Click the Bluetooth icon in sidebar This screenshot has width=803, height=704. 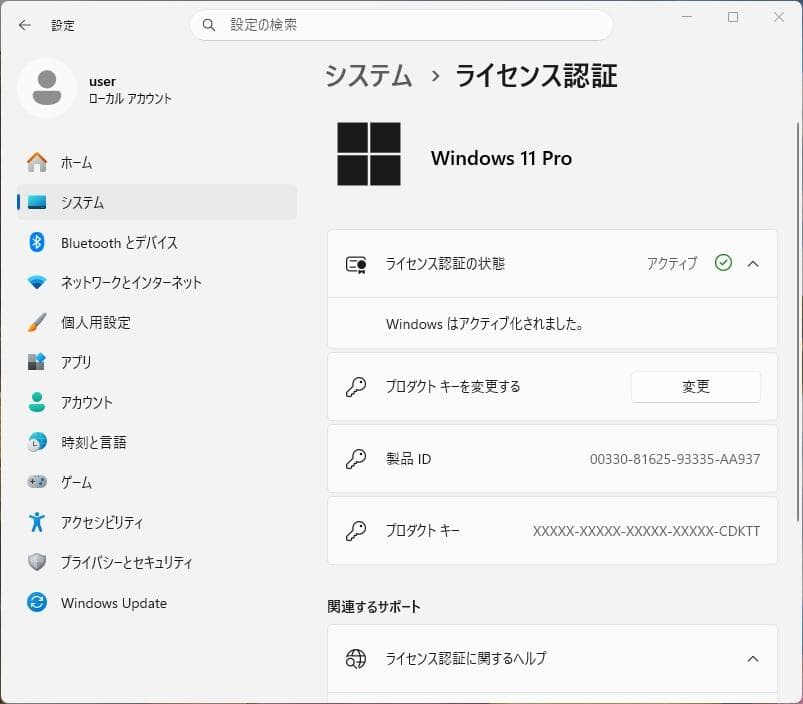click(37, 242)
